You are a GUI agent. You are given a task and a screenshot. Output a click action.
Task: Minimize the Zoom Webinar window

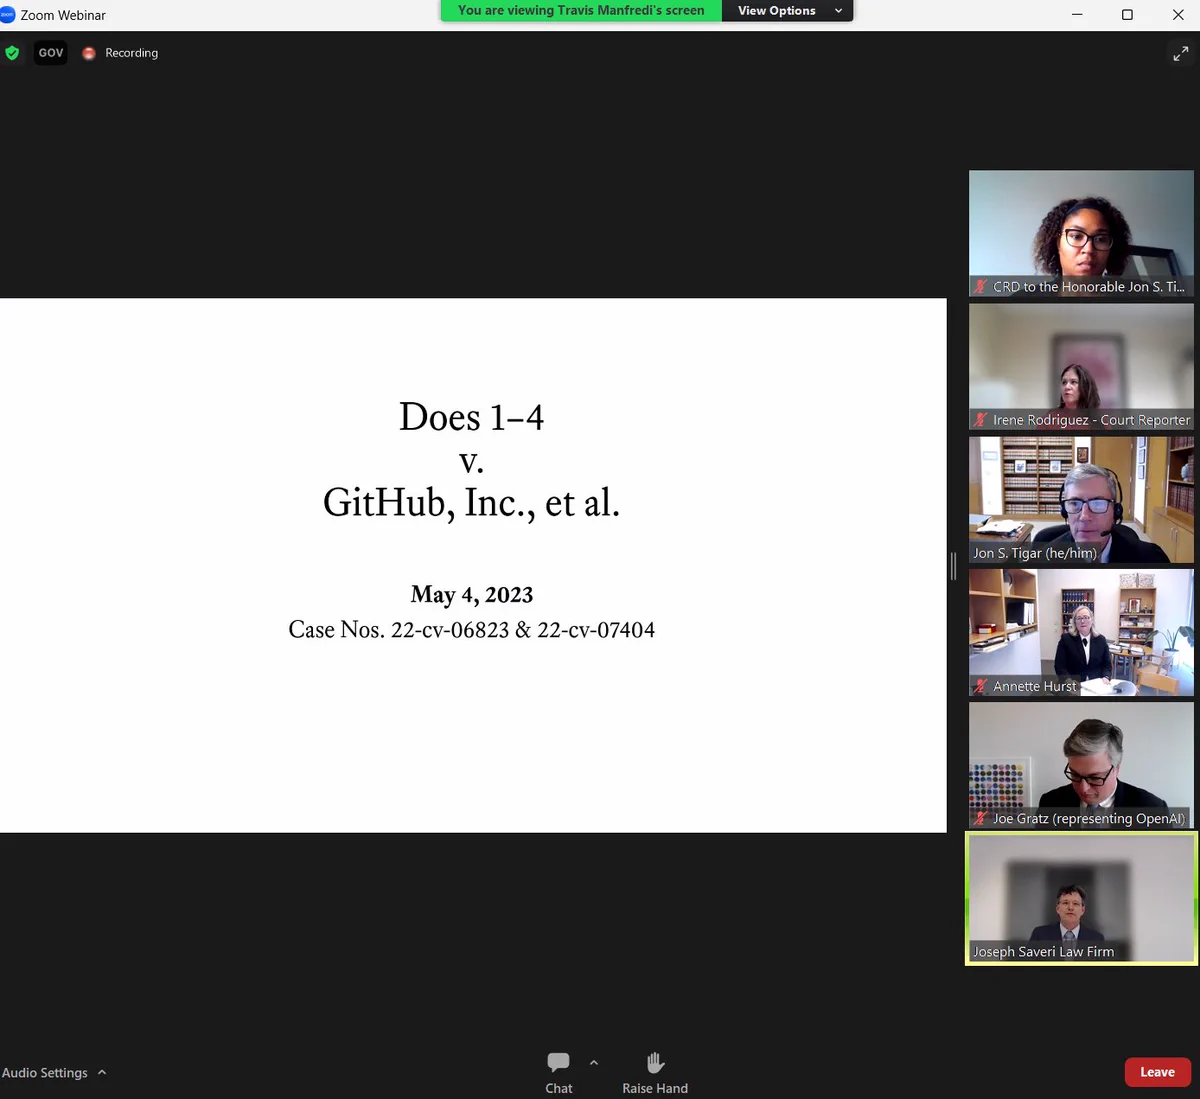1077,15
